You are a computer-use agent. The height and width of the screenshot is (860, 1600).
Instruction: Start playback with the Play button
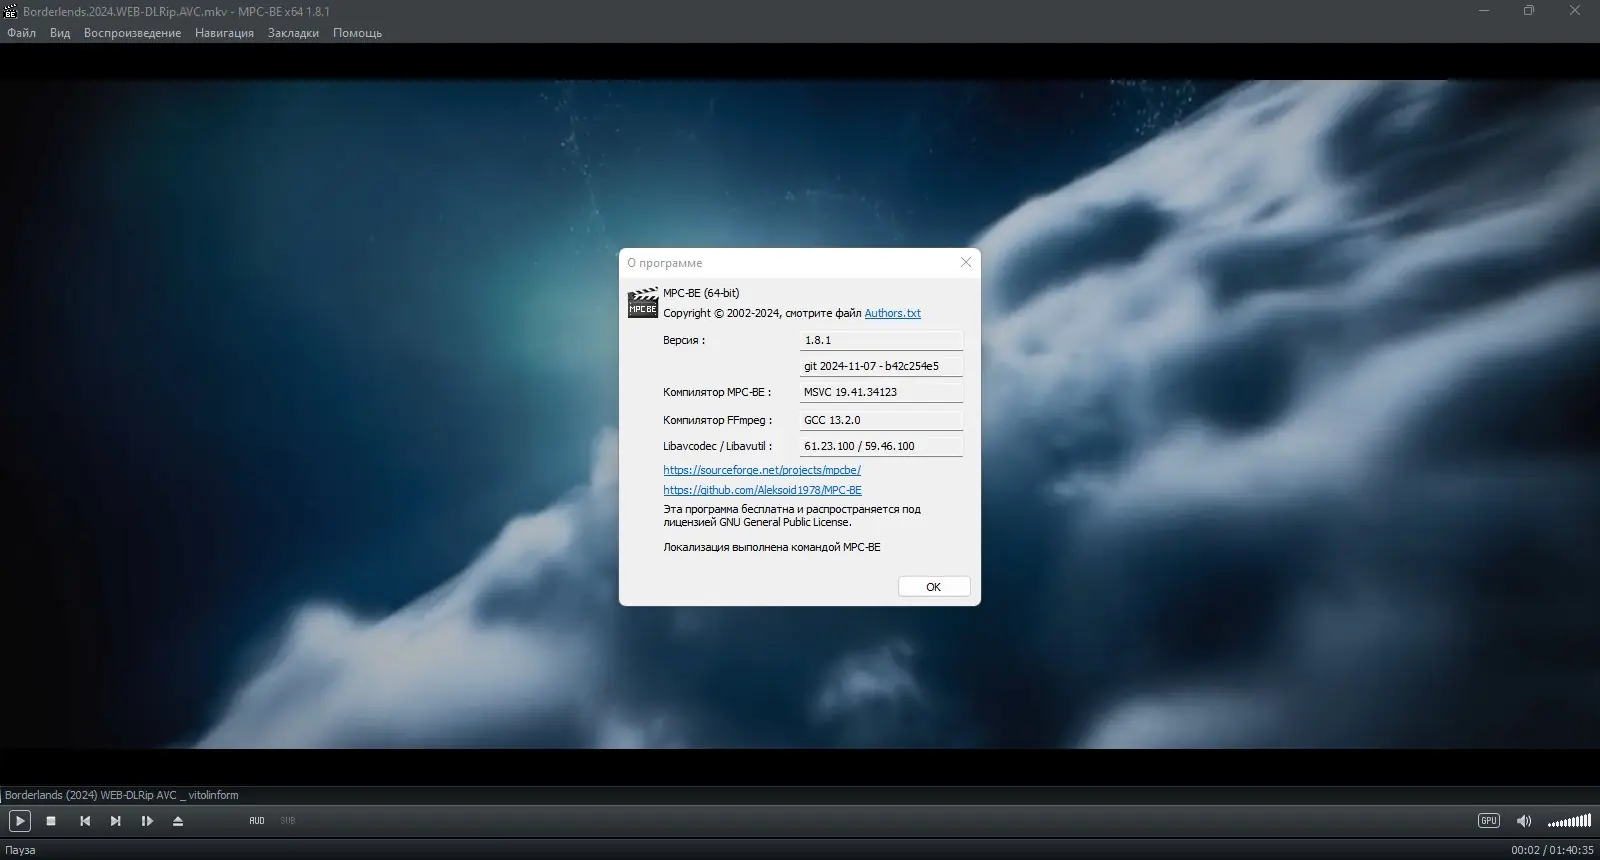click(x=20, y=821)
